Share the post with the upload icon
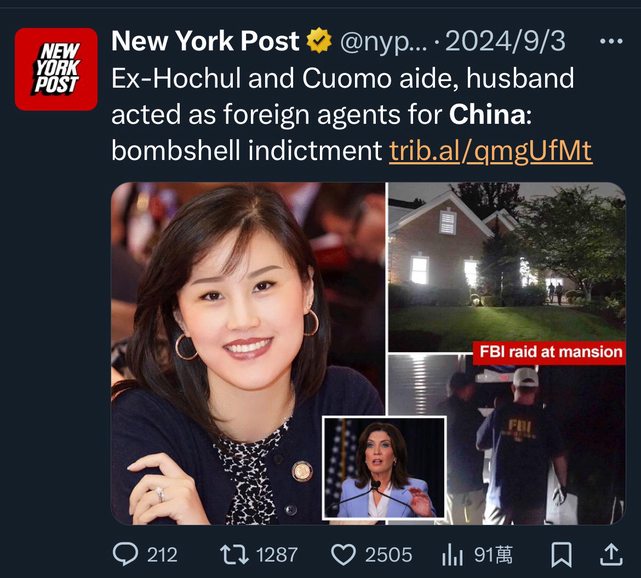 [611, 554]
